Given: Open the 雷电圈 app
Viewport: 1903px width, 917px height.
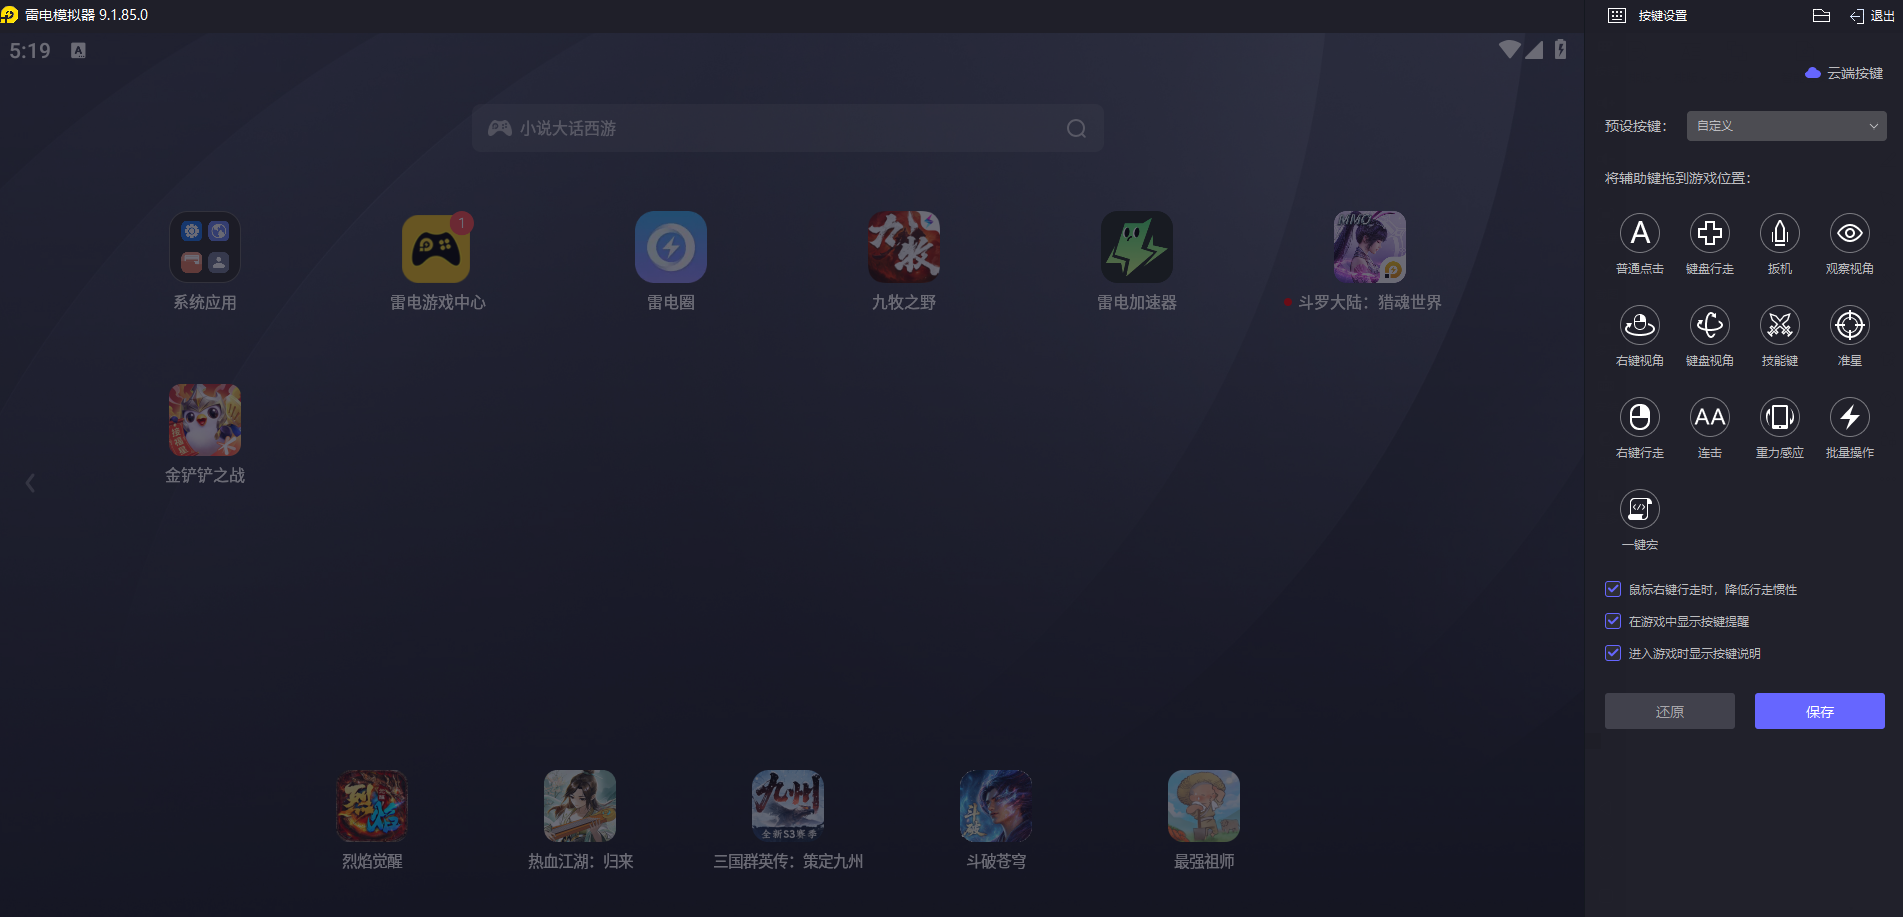Looking at the screenshot, I should point(671,247).
